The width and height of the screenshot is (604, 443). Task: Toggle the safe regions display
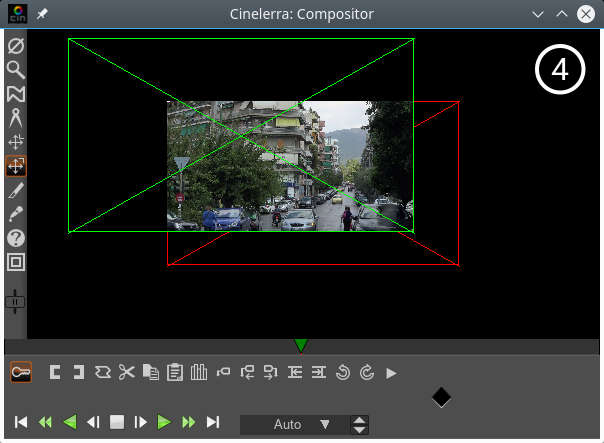16,262
